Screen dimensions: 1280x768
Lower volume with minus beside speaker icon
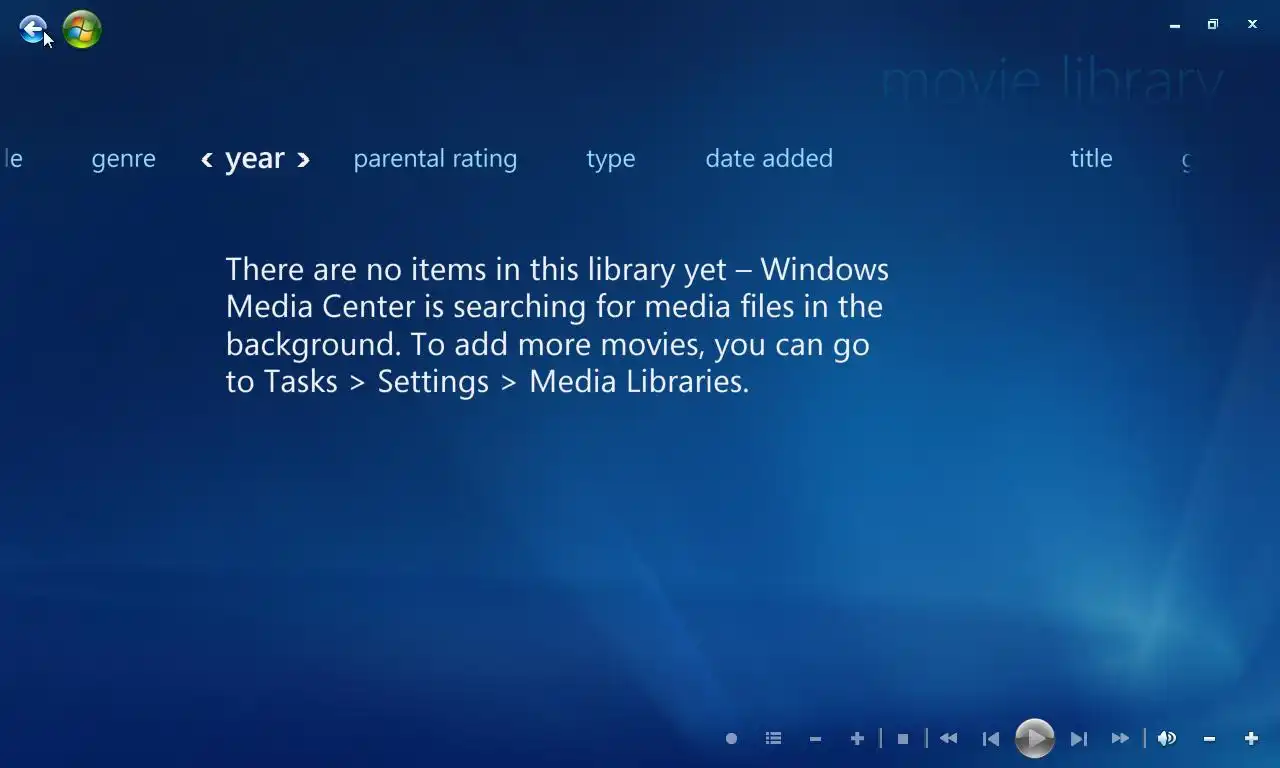click(1209, 739)
